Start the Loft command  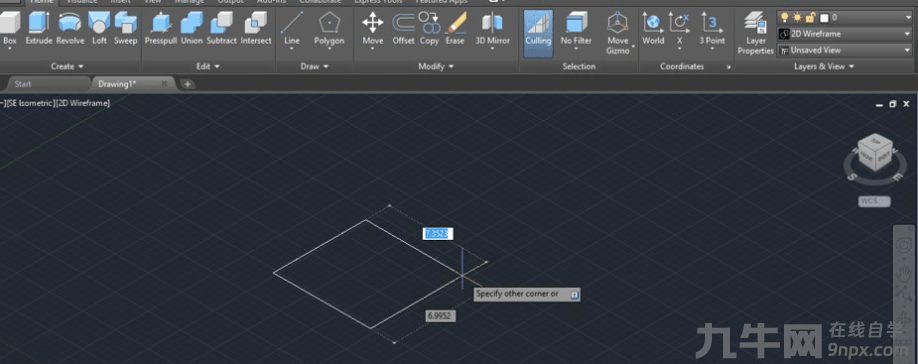click(100, 28)
